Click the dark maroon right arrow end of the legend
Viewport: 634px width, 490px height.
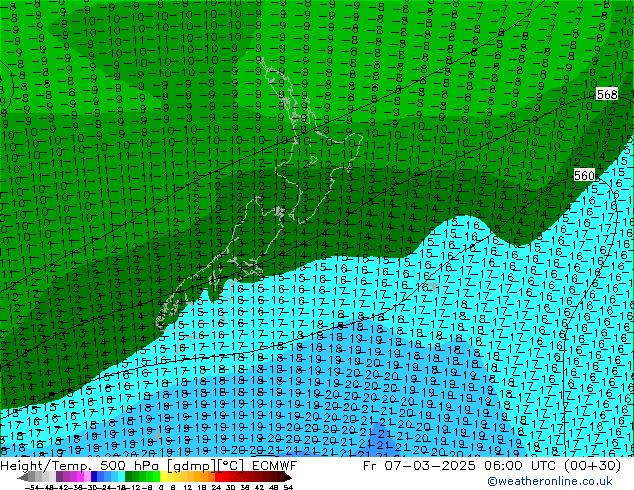[287, 477]
